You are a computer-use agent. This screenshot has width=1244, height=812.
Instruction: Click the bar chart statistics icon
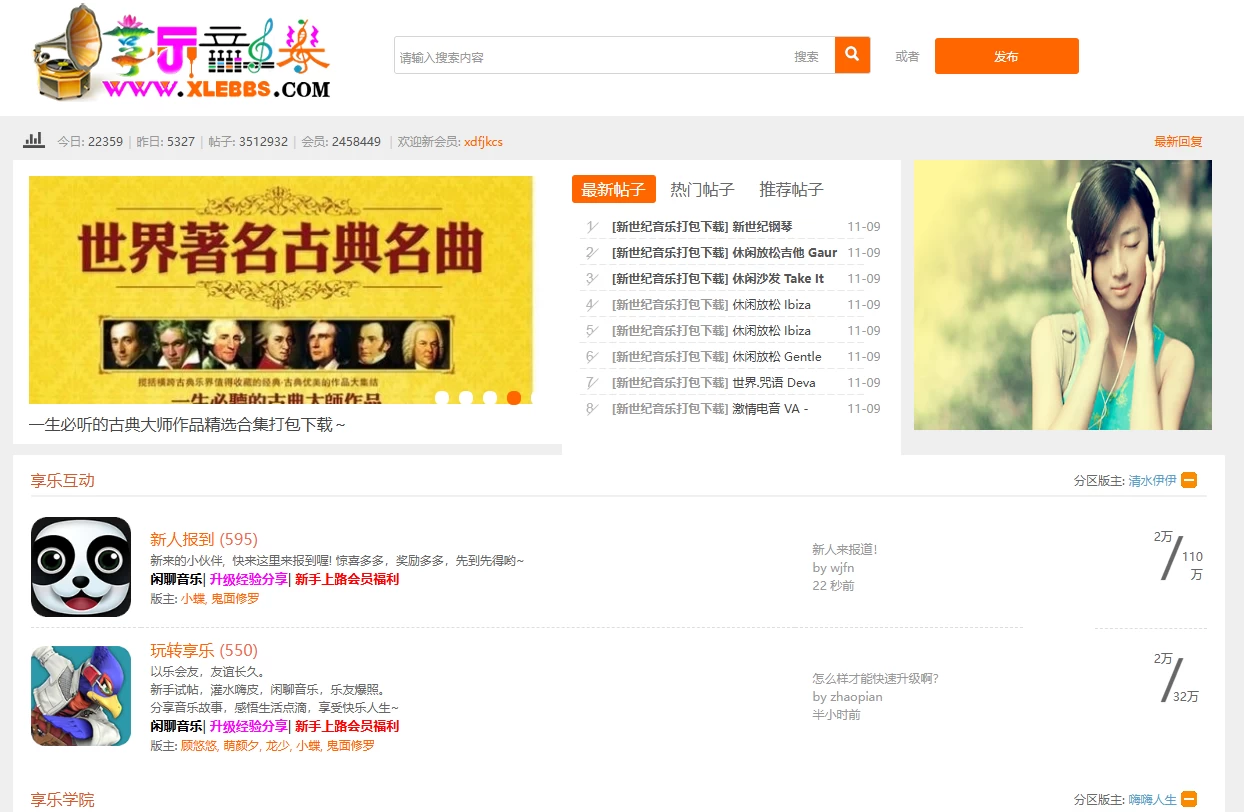pyautogui.click(x=34, y=141)
